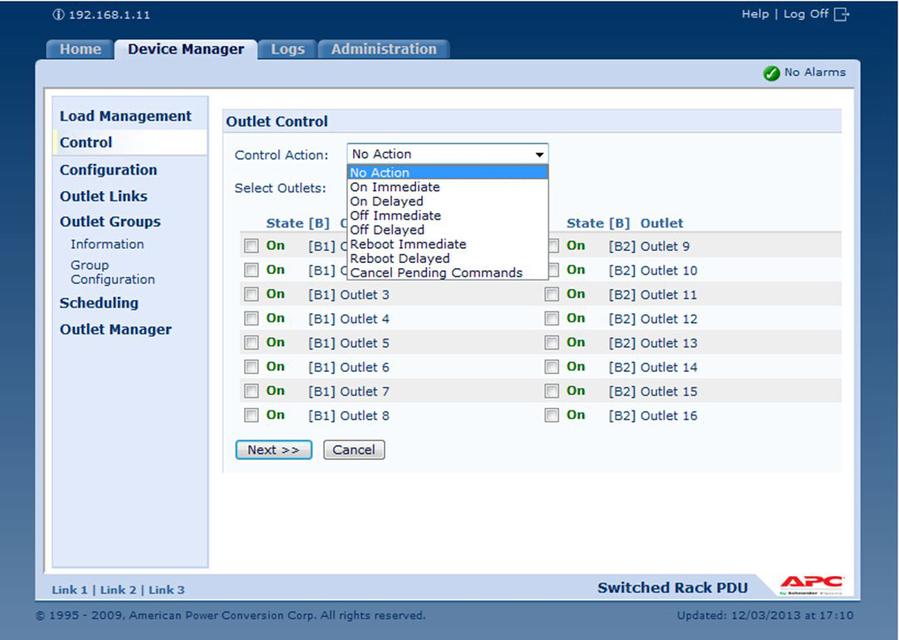Tick the Outlet 12 checkbox
The width and height of the screenshot is (899, 640).
point(552,319)
